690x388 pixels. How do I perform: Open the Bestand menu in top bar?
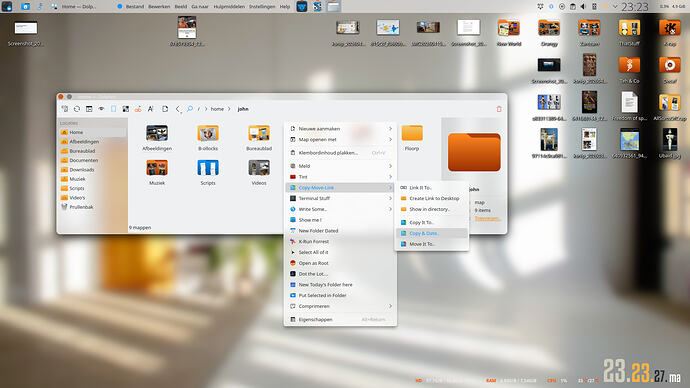(x=135, y=7)
